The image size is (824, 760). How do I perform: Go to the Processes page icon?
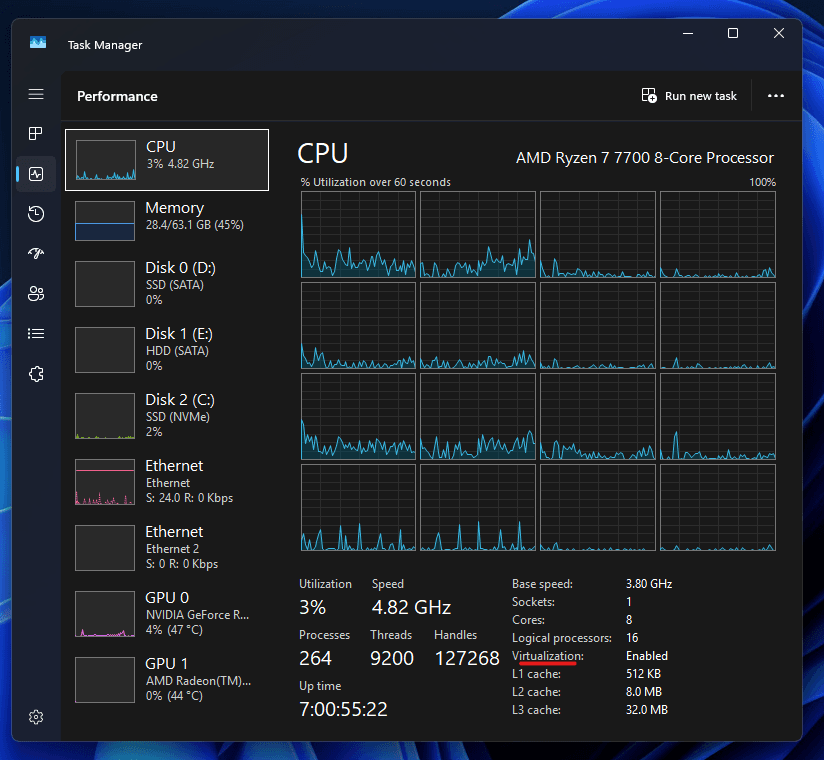[36, 133]
